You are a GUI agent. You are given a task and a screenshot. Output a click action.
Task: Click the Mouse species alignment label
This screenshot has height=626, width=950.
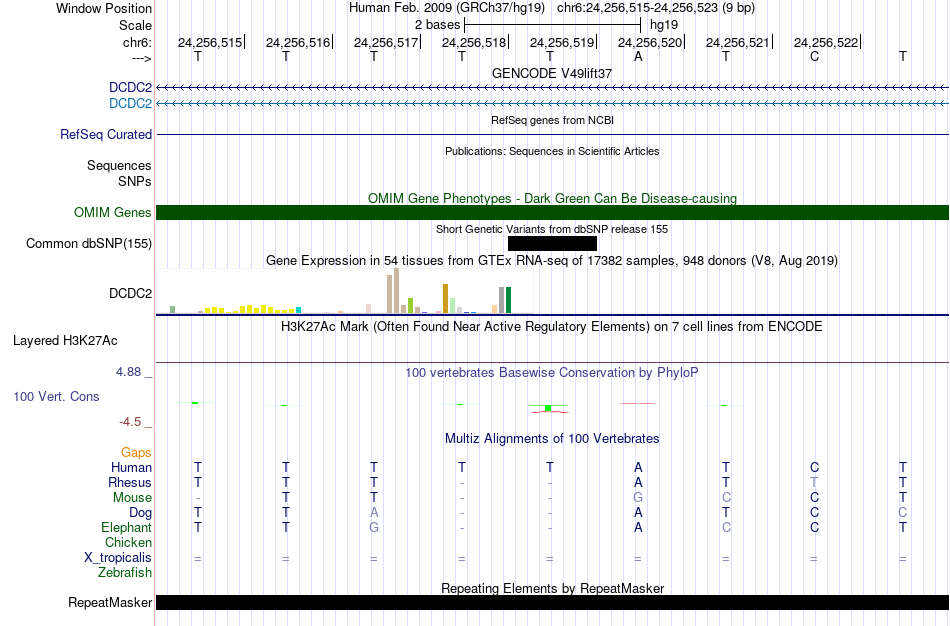tap(132, 498)
